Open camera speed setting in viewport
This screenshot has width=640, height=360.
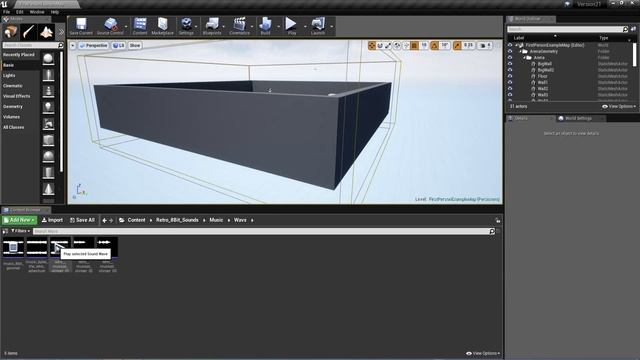tap(484, 46)
